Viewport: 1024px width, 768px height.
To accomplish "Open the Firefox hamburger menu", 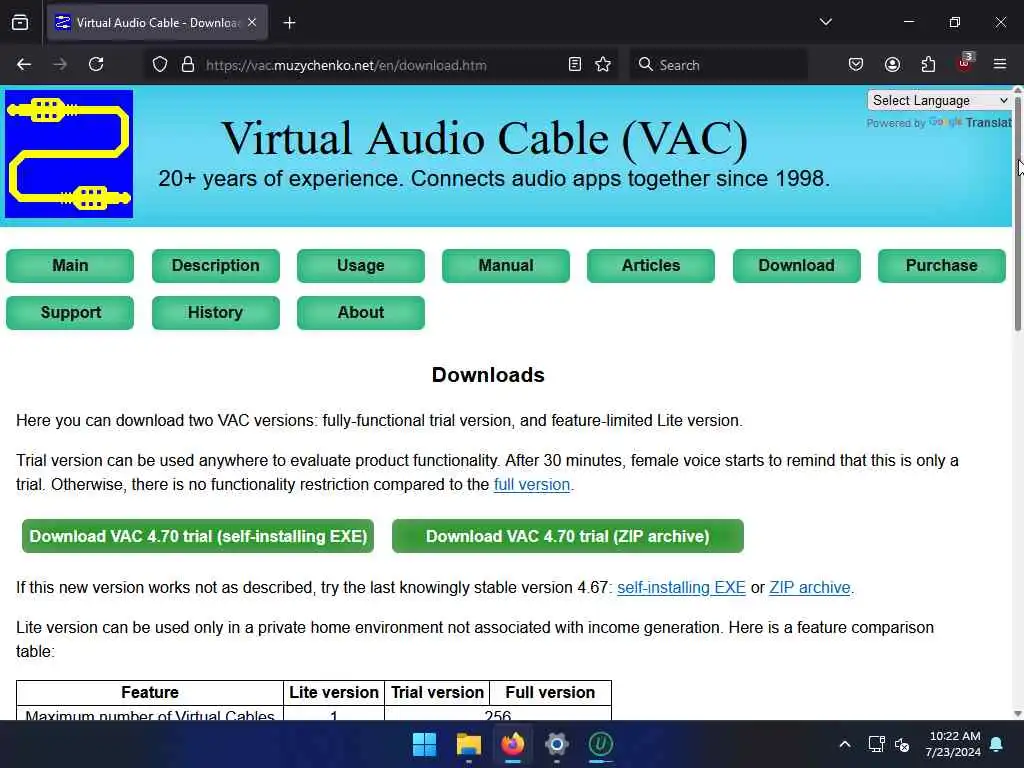I will (1000, 65).
